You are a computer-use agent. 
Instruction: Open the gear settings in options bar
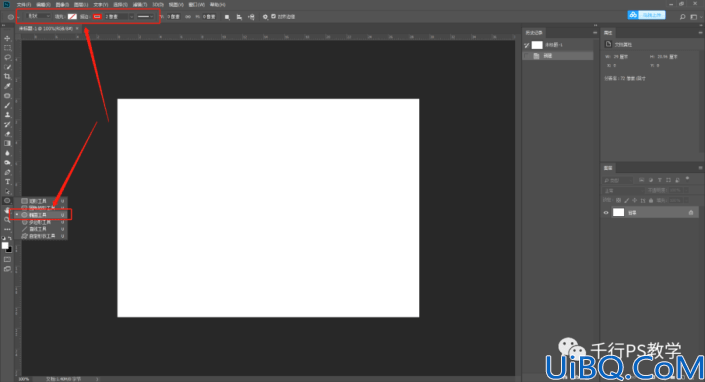tap(265, 17)
